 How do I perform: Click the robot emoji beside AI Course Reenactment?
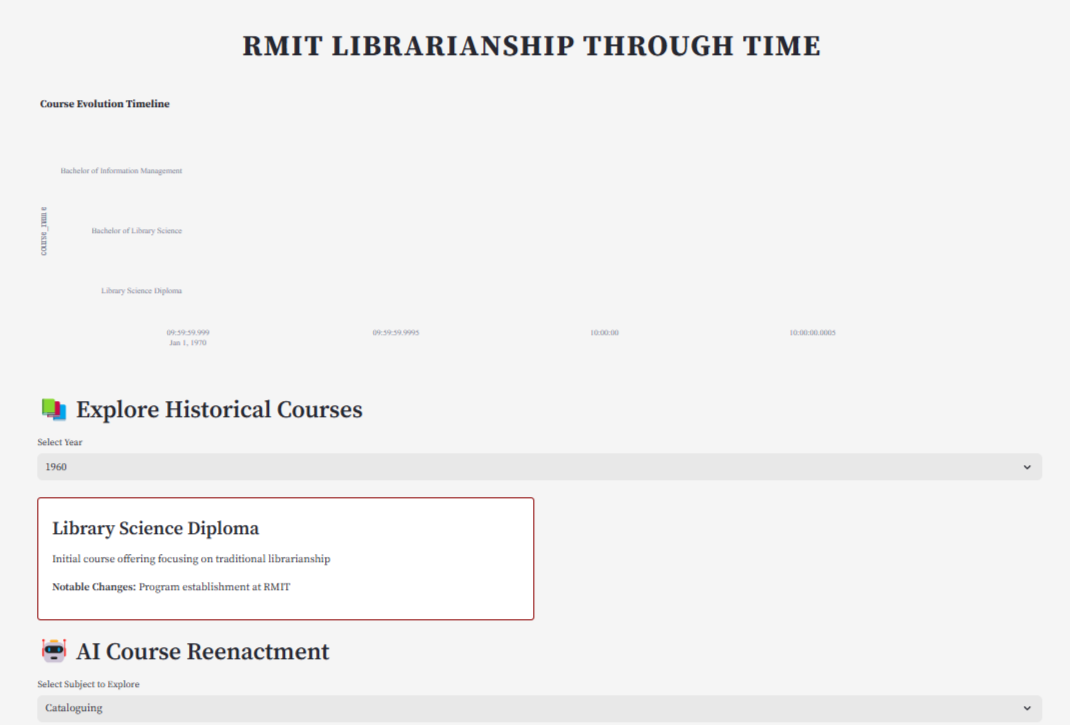click(x=54, y=651)
